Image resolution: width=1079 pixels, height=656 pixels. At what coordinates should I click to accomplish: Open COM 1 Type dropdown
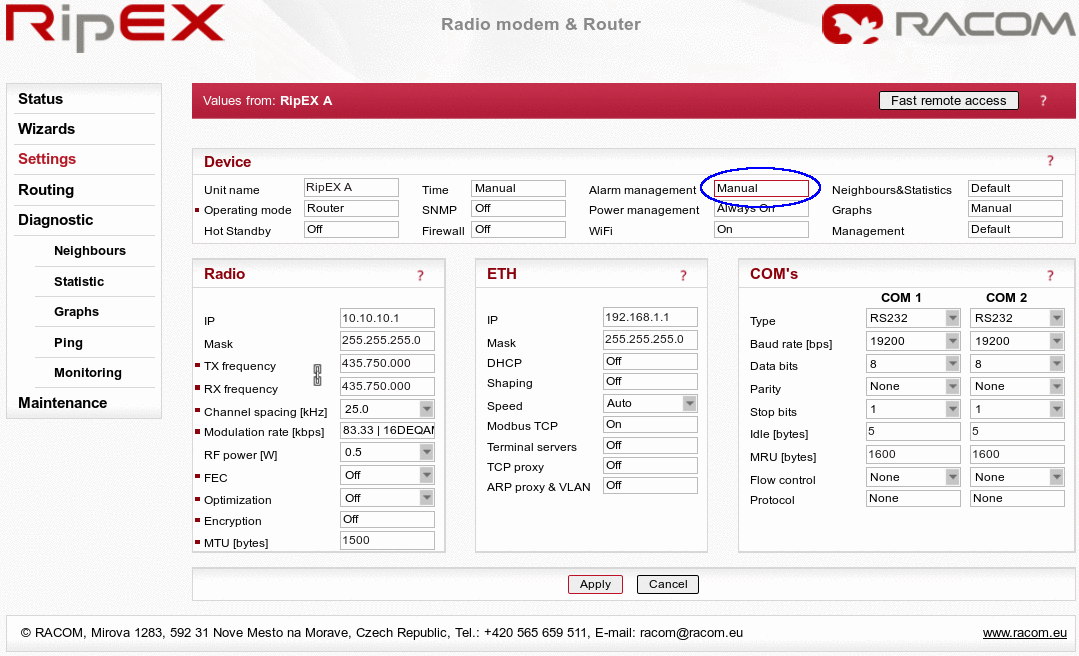[x=913, y=318]
